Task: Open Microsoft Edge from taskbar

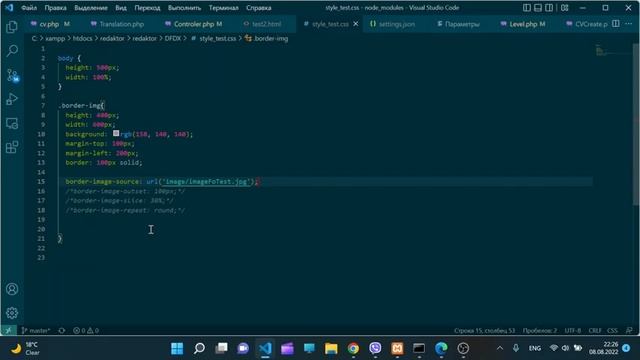Action: [x=441, y=348]
